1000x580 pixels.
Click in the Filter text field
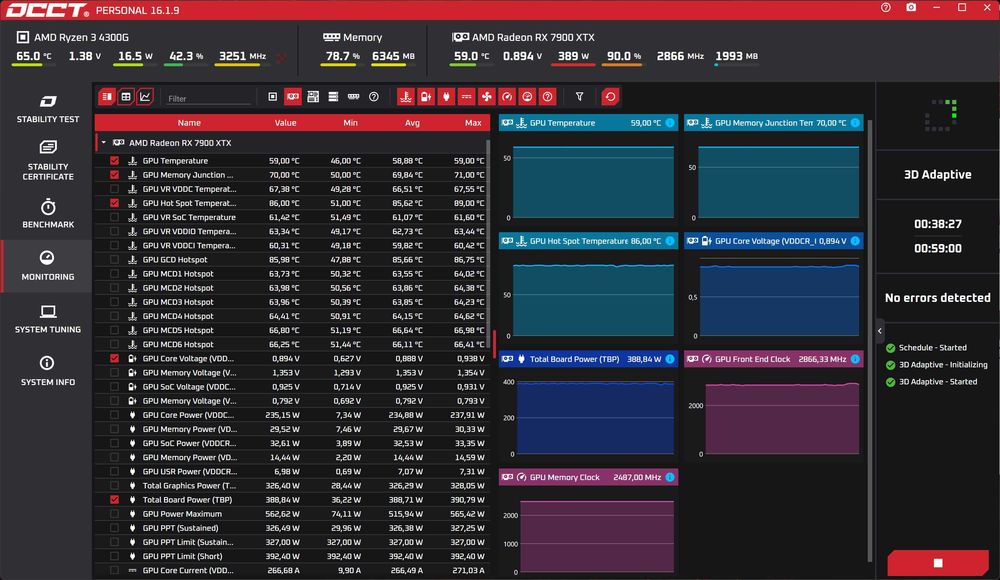tap(208, 98)
